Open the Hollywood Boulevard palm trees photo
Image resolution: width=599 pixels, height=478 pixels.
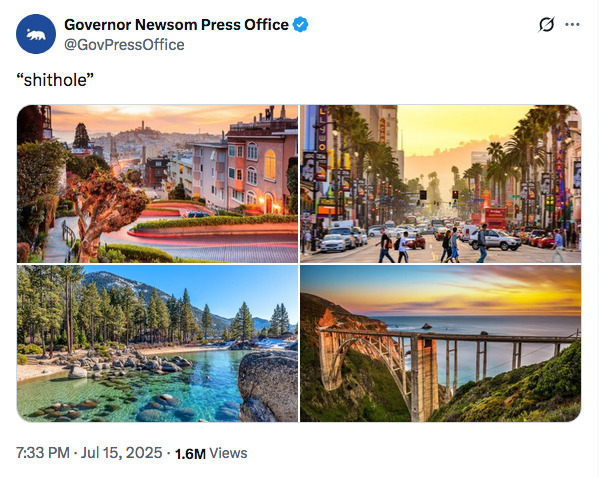[x=440, y=184]
